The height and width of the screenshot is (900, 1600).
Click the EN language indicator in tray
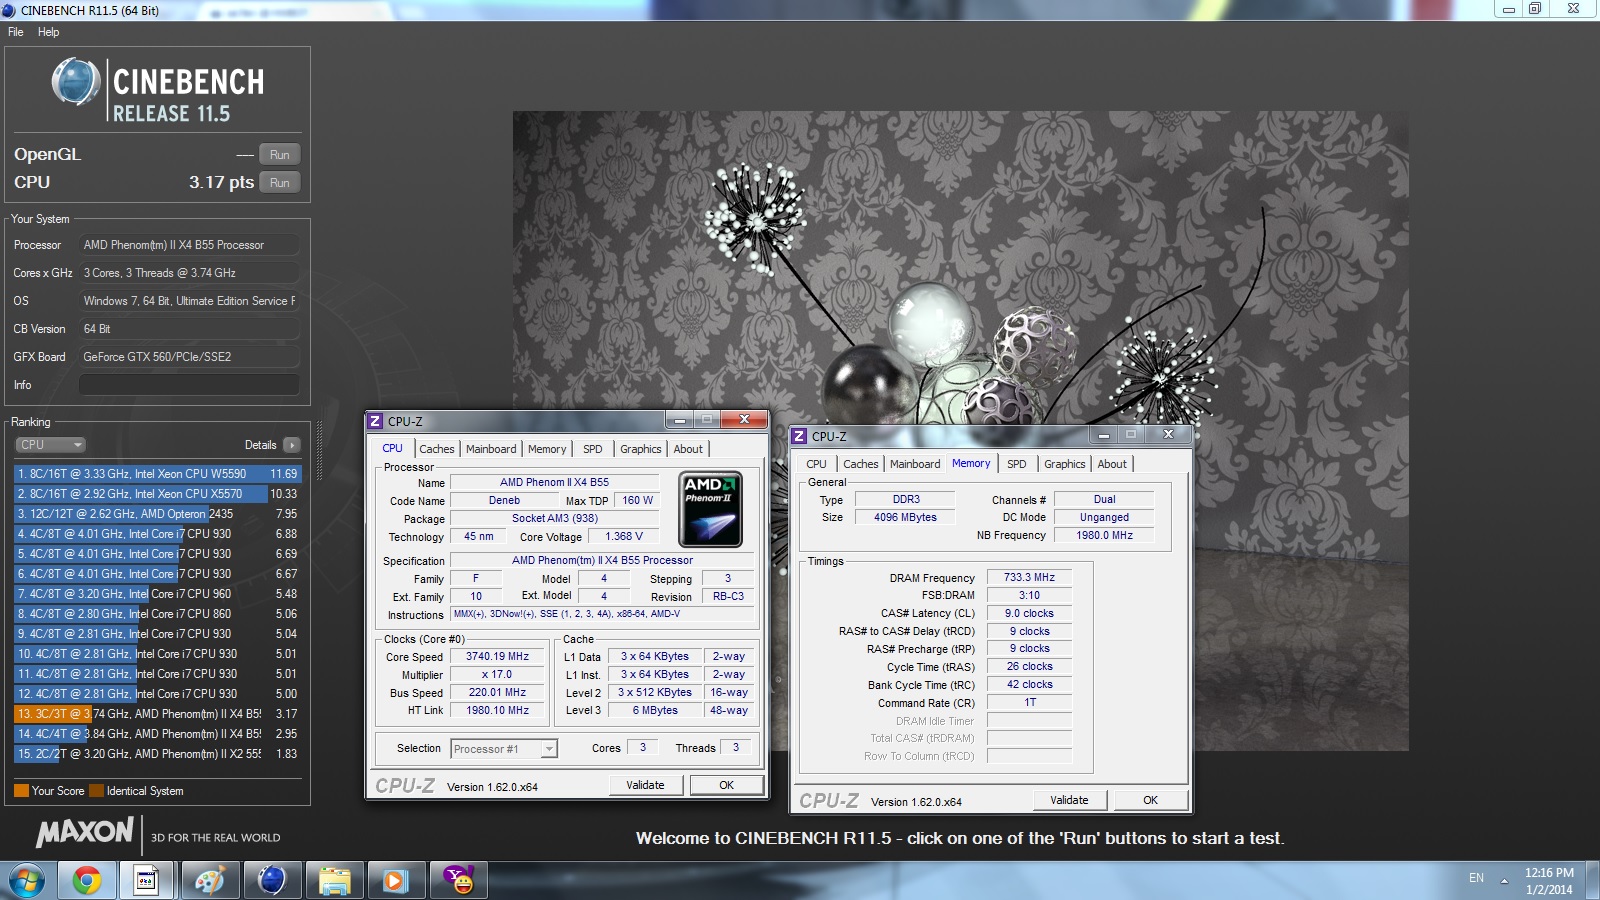tap(1476, 878)
